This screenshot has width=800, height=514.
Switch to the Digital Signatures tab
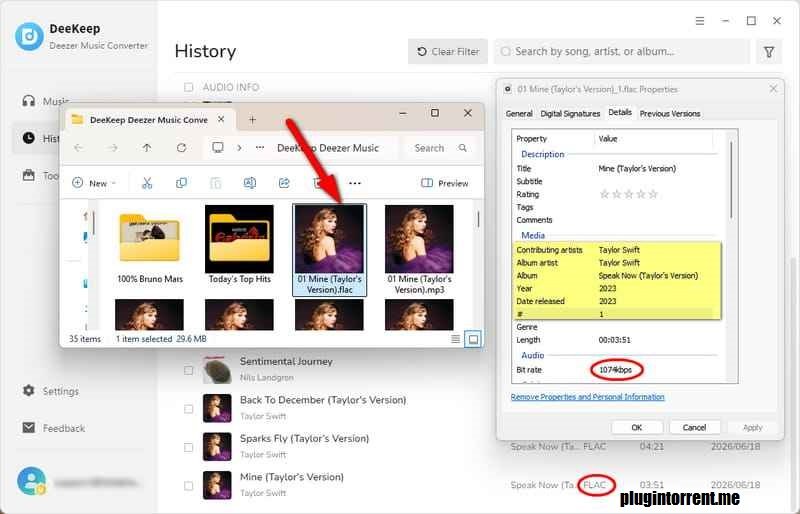point(570,114)
